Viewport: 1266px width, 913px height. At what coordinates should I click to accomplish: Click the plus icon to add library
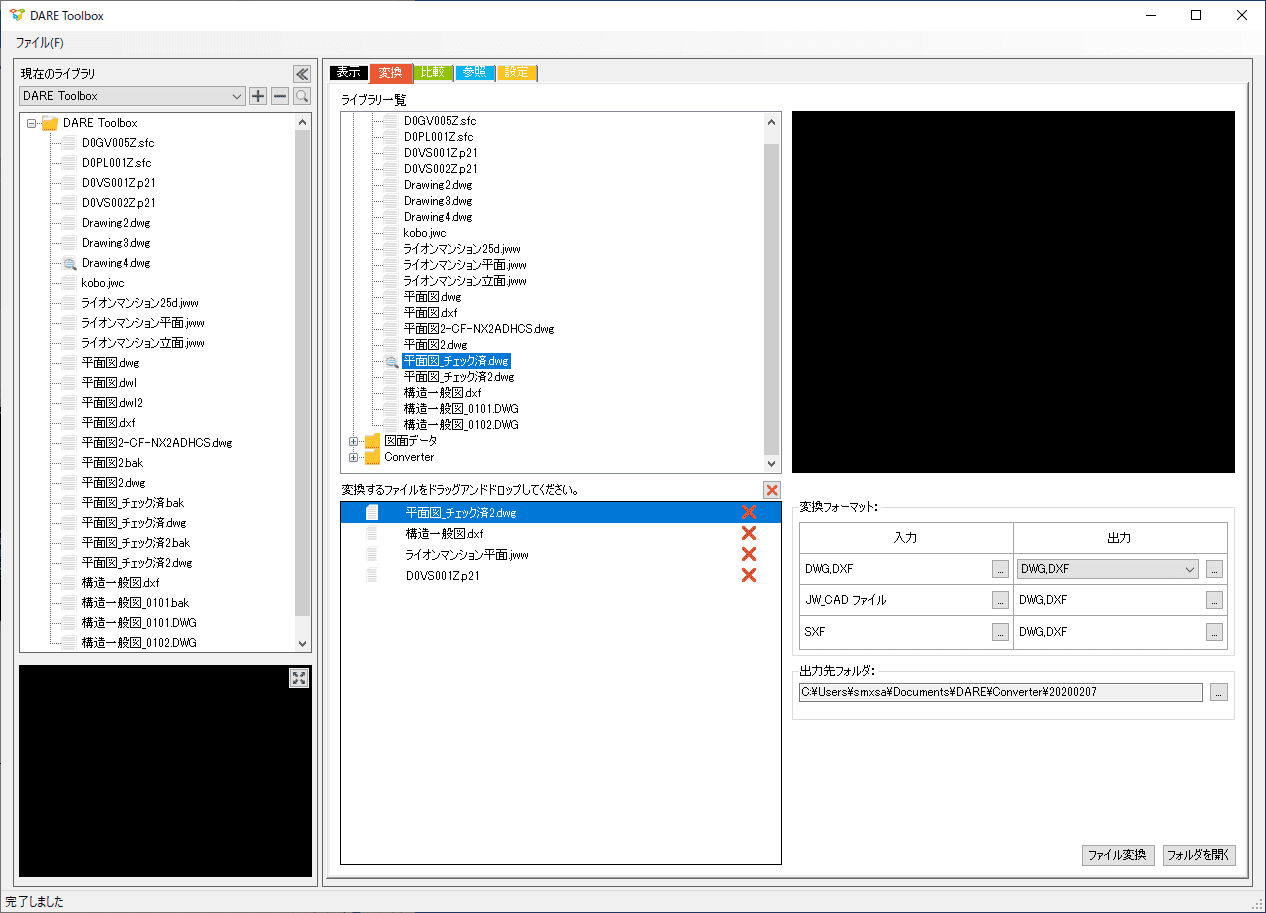258,96
